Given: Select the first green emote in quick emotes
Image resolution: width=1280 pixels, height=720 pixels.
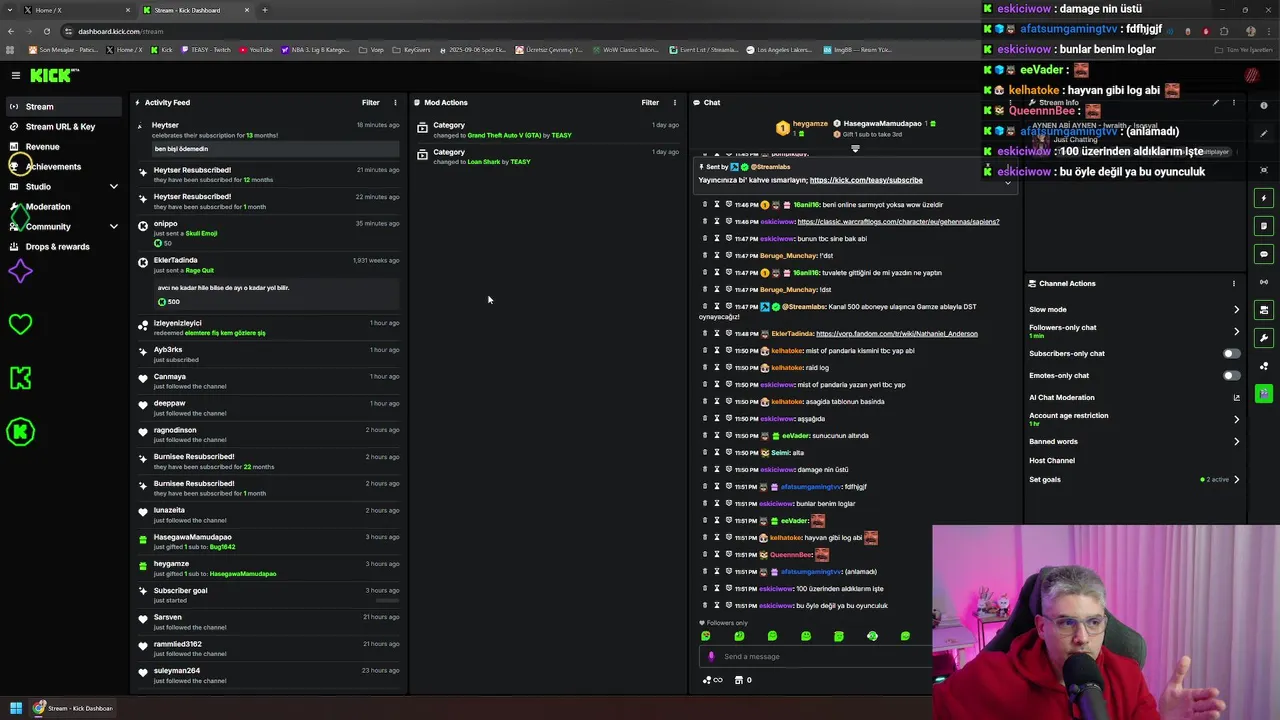Looking at the screenshot, I should click(706, 636).
